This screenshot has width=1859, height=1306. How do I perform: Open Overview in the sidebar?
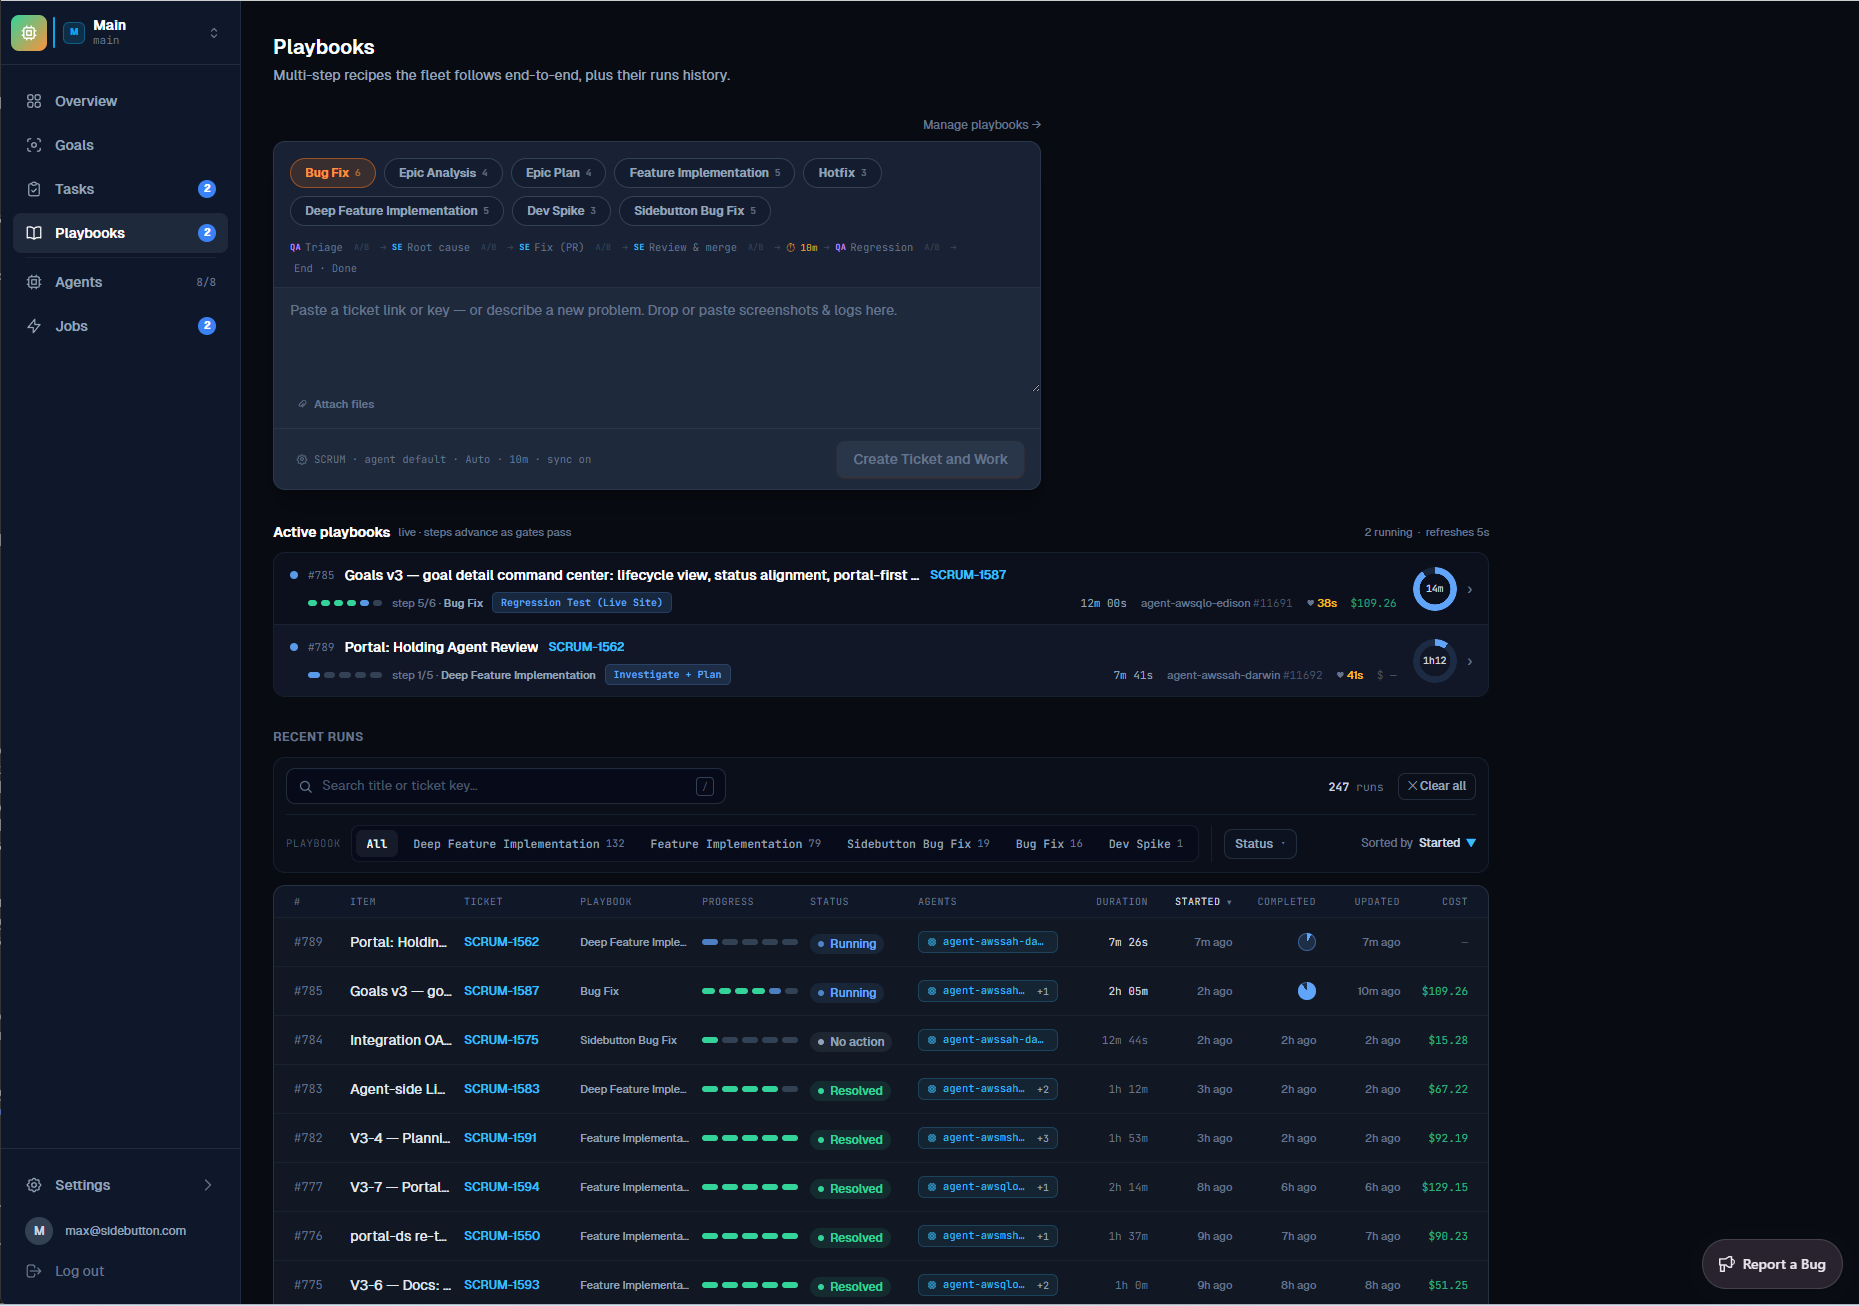pyautogui.click(x=120, y=101)
